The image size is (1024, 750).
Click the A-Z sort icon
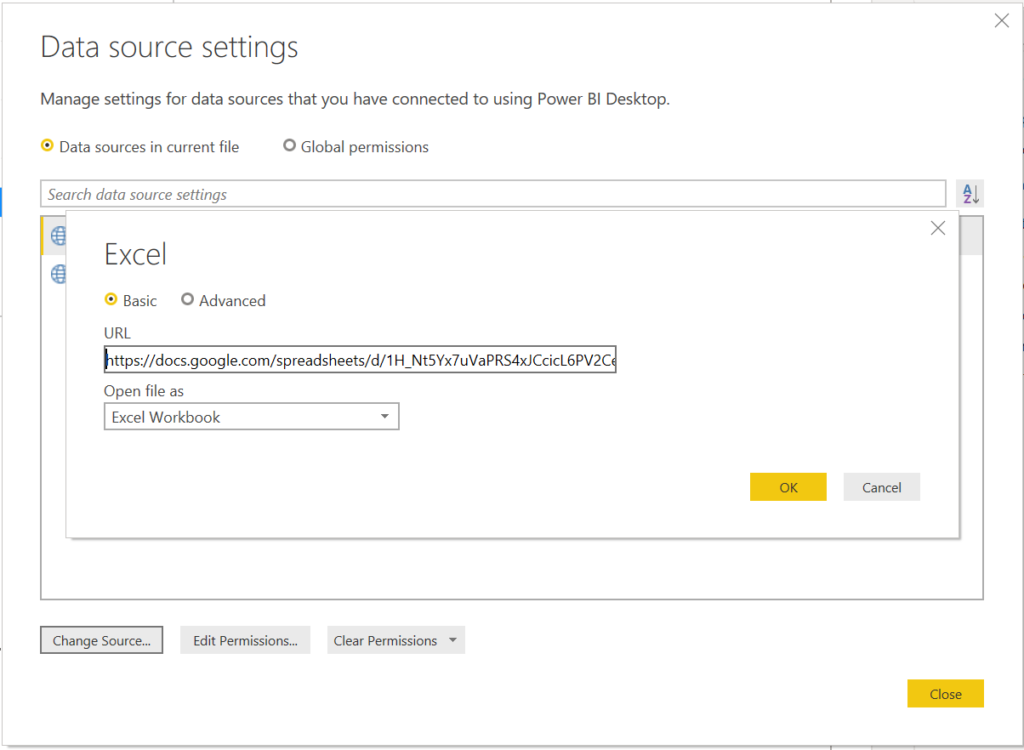pyautogui.click(x=969, y=194)
